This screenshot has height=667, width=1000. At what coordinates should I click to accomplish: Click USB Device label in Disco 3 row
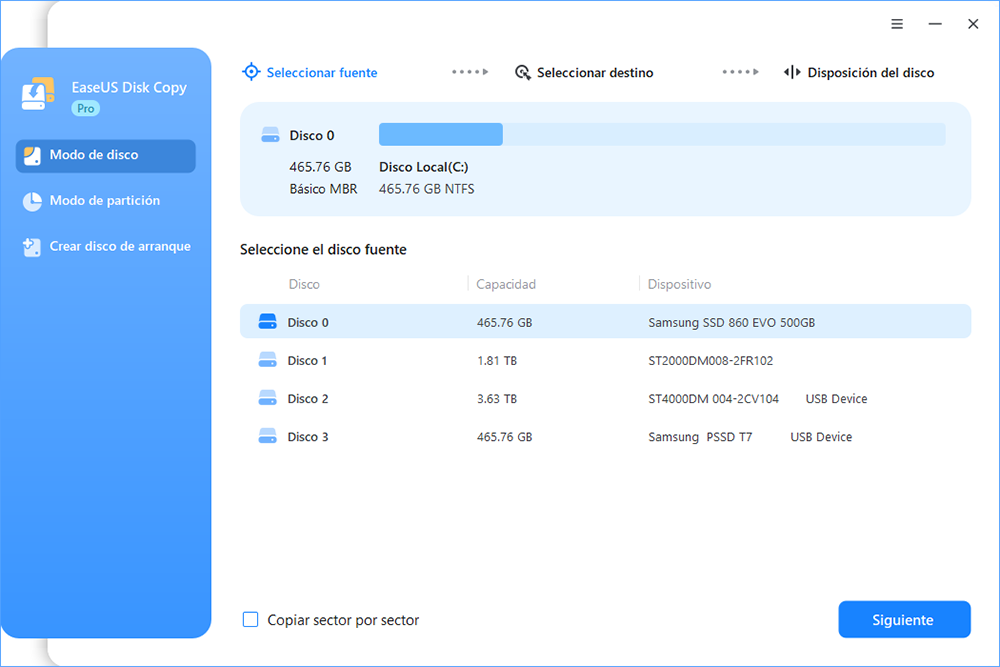(x=821, y=437)
